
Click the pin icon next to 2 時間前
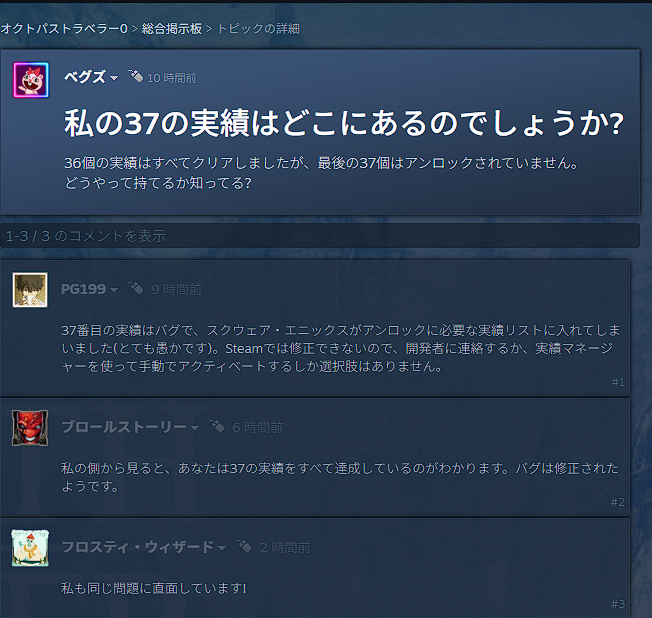pyautogui.click(x=244, y=546)
